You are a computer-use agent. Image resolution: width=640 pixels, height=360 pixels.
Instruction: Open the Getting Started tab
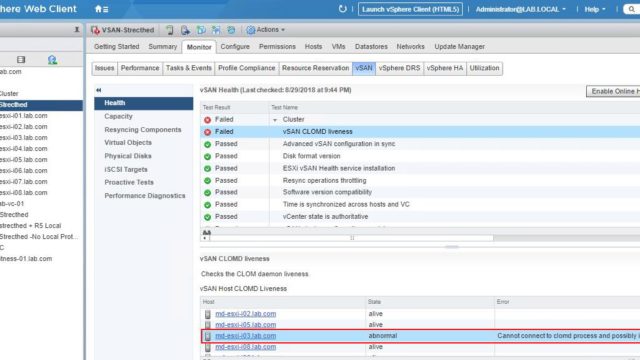click(x=117, y=47)
